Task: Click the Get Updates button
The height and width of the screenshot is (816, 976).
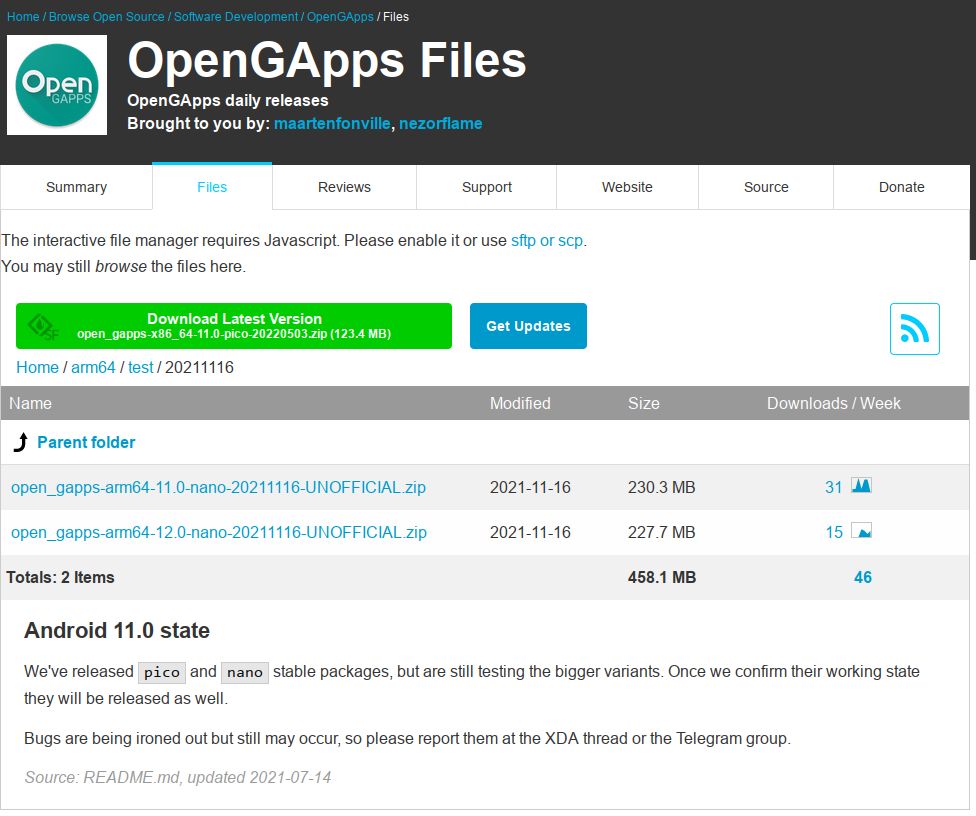Action: point(528,326)
